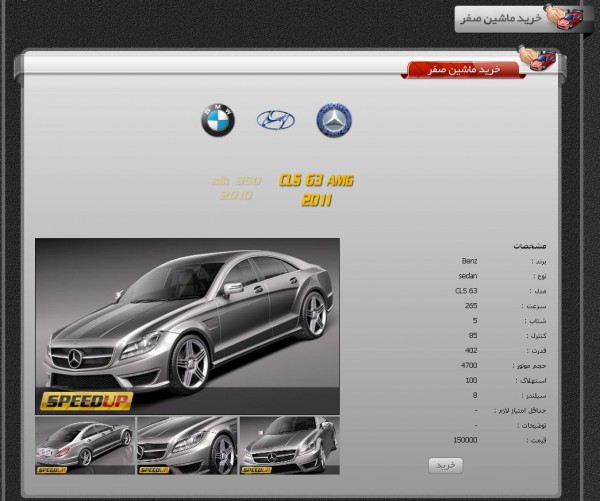Click the SPEEDUP logo on main image
Viewport: 600px width, 501px height.
point(86,401)
